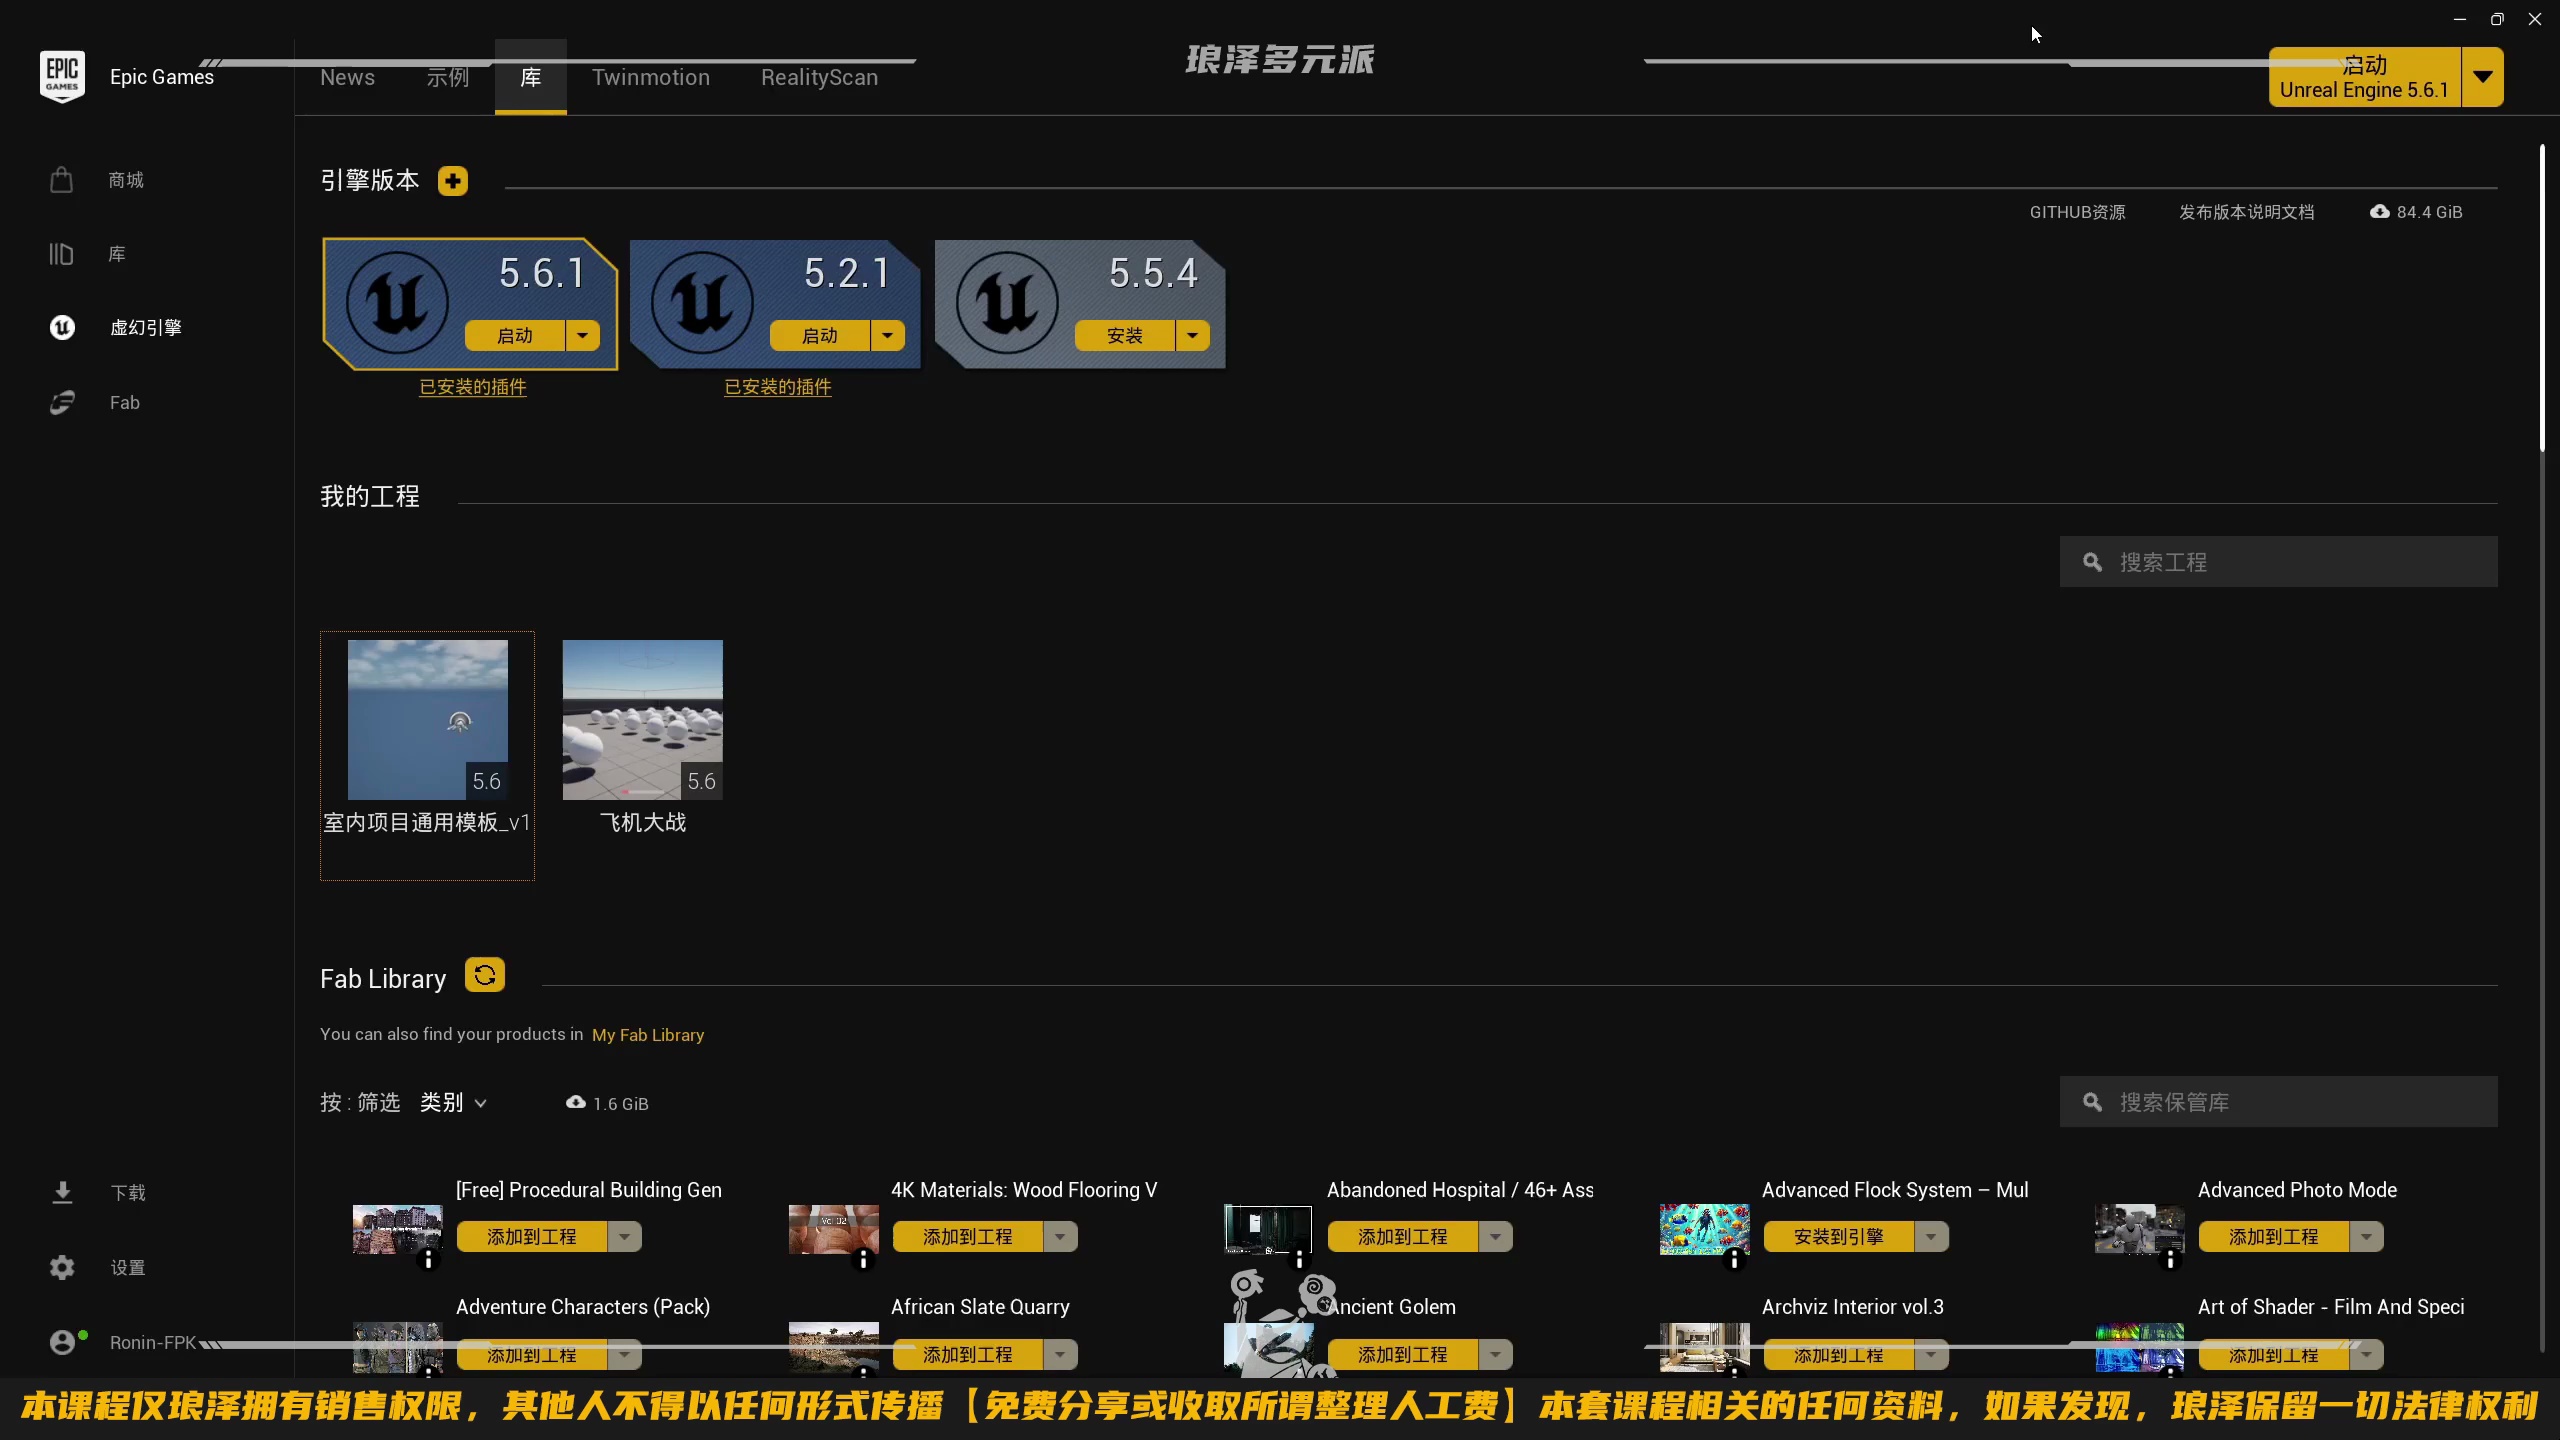Show info for Abandoned Hospital asset
This screenshot has width=2560, height=1440.
(x=1299, y=1259)
